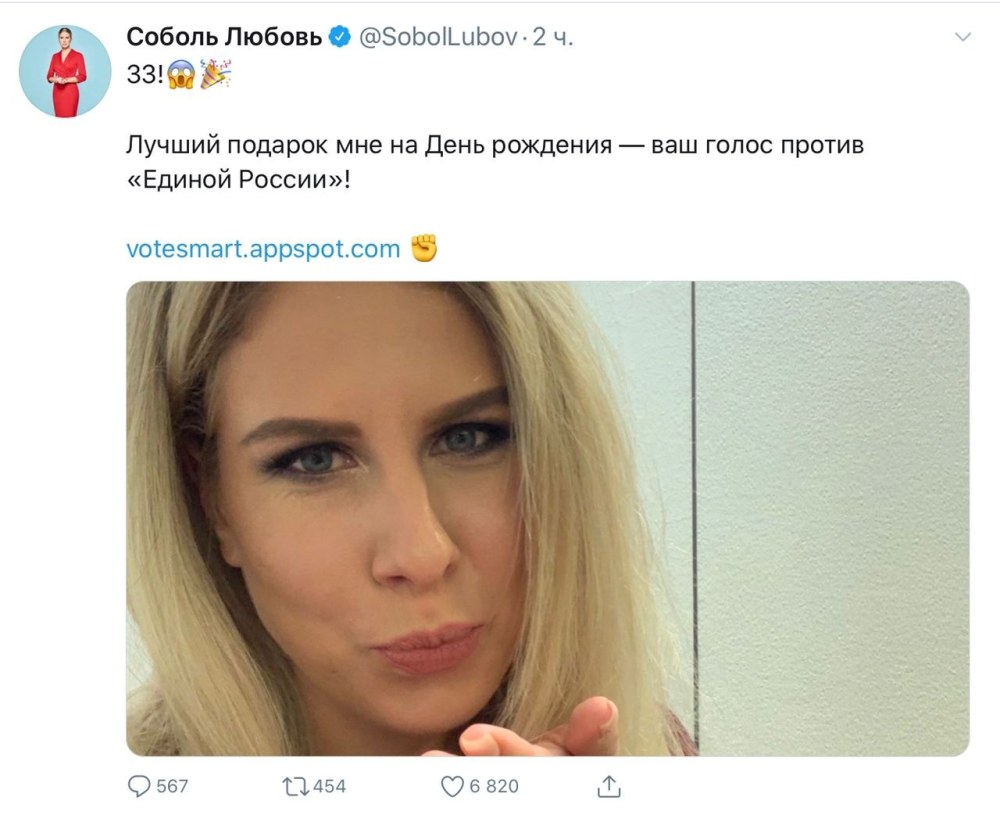
Task: Click the '33!' text line
Action: 145,75
